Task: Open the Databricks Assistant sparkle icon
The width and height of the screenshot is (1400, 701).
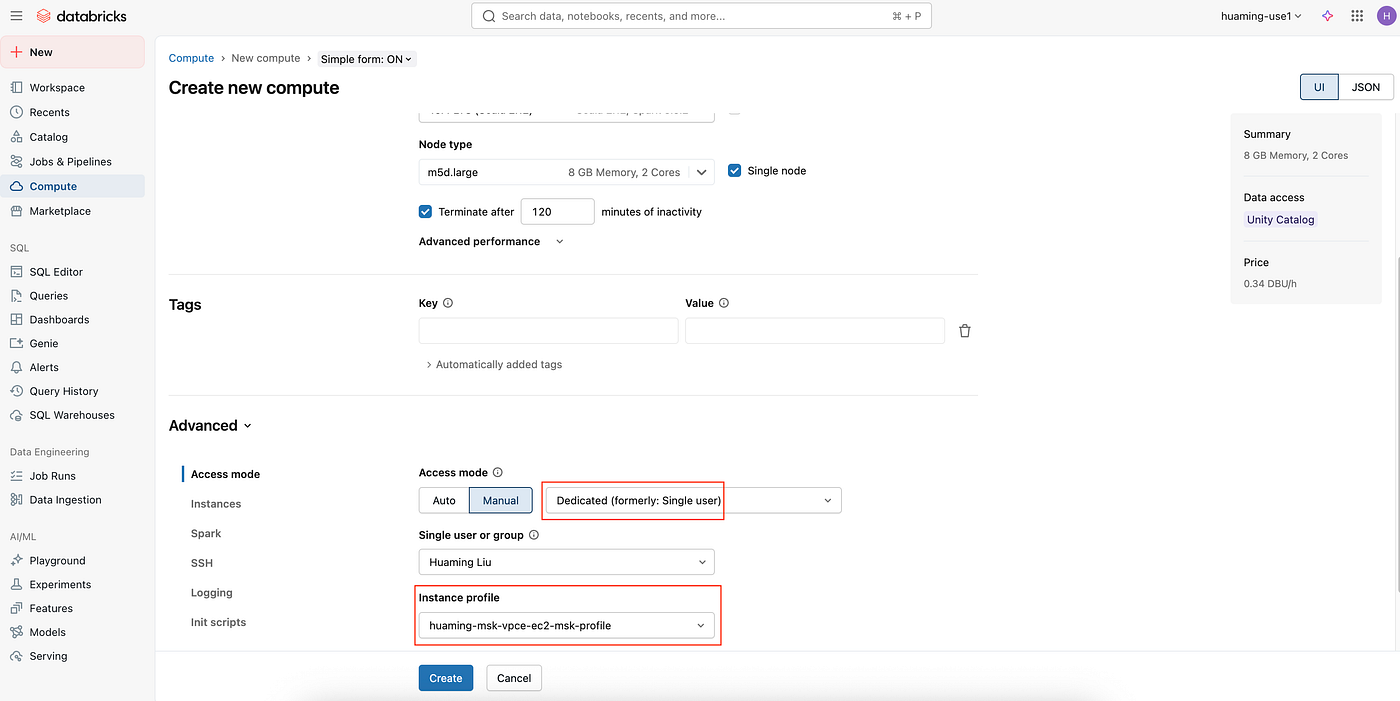Action: point(1328,16)
